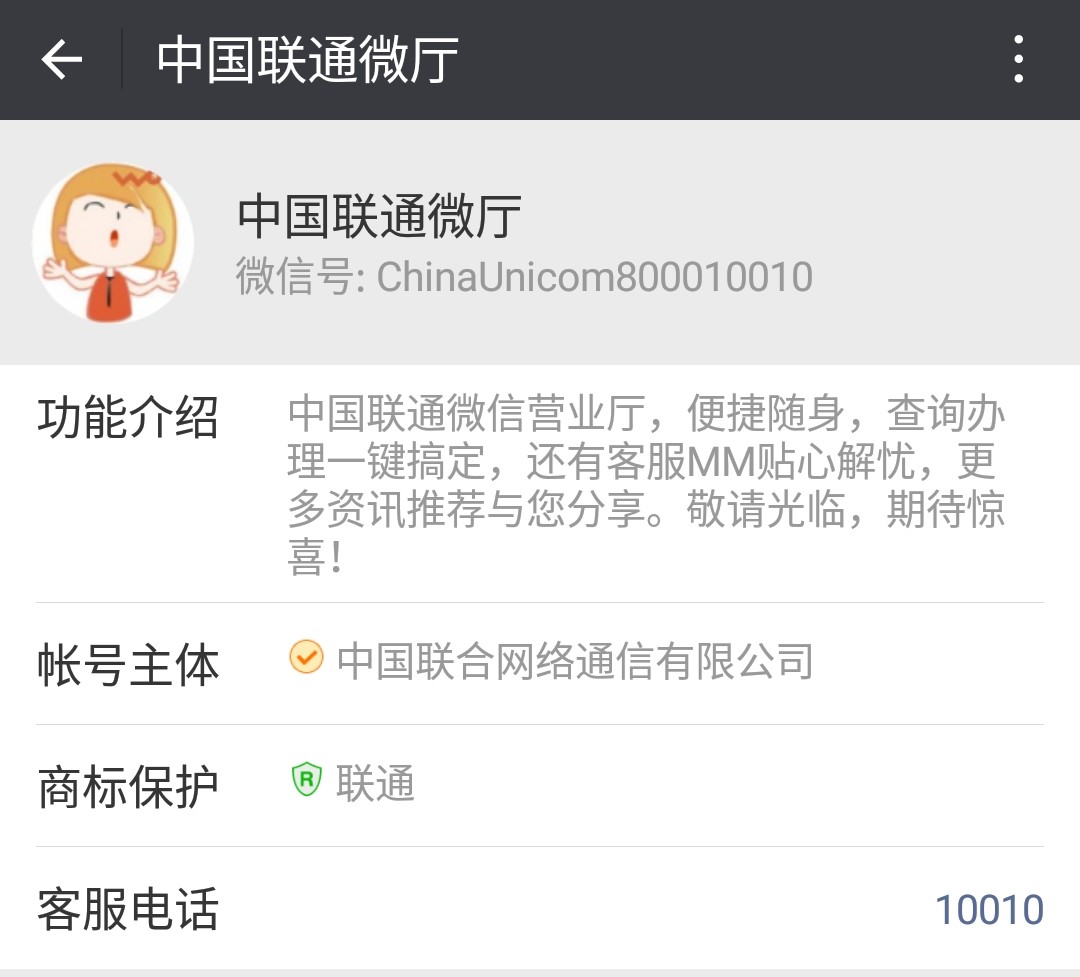
Task: Tap the 联通 trademark text
Action: point(375,783)
